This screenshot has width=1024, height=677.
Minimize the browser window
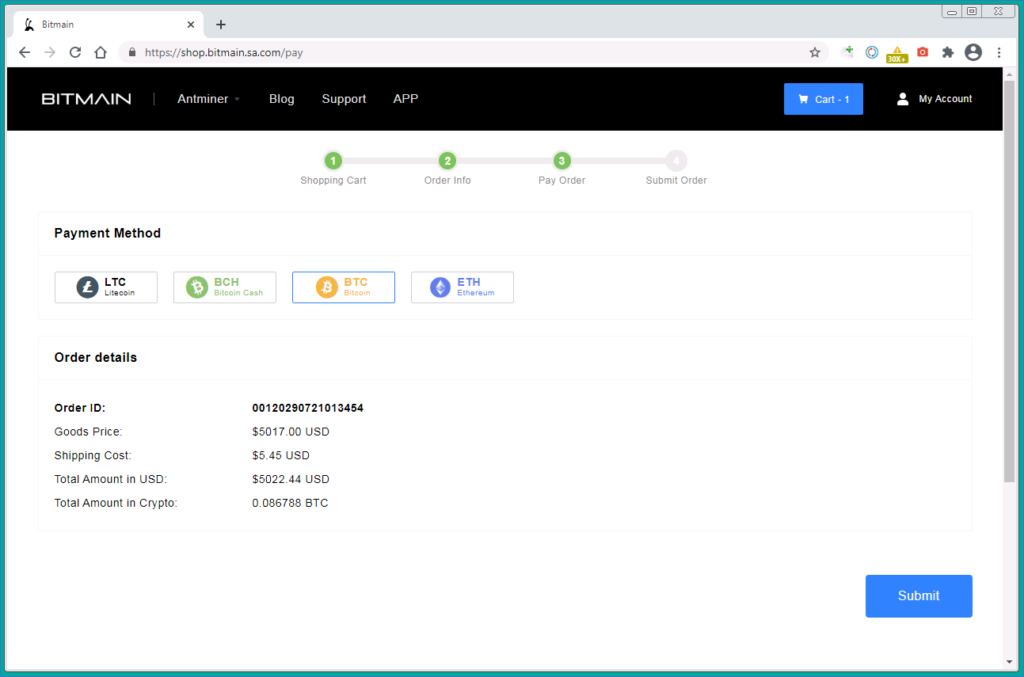952,11
